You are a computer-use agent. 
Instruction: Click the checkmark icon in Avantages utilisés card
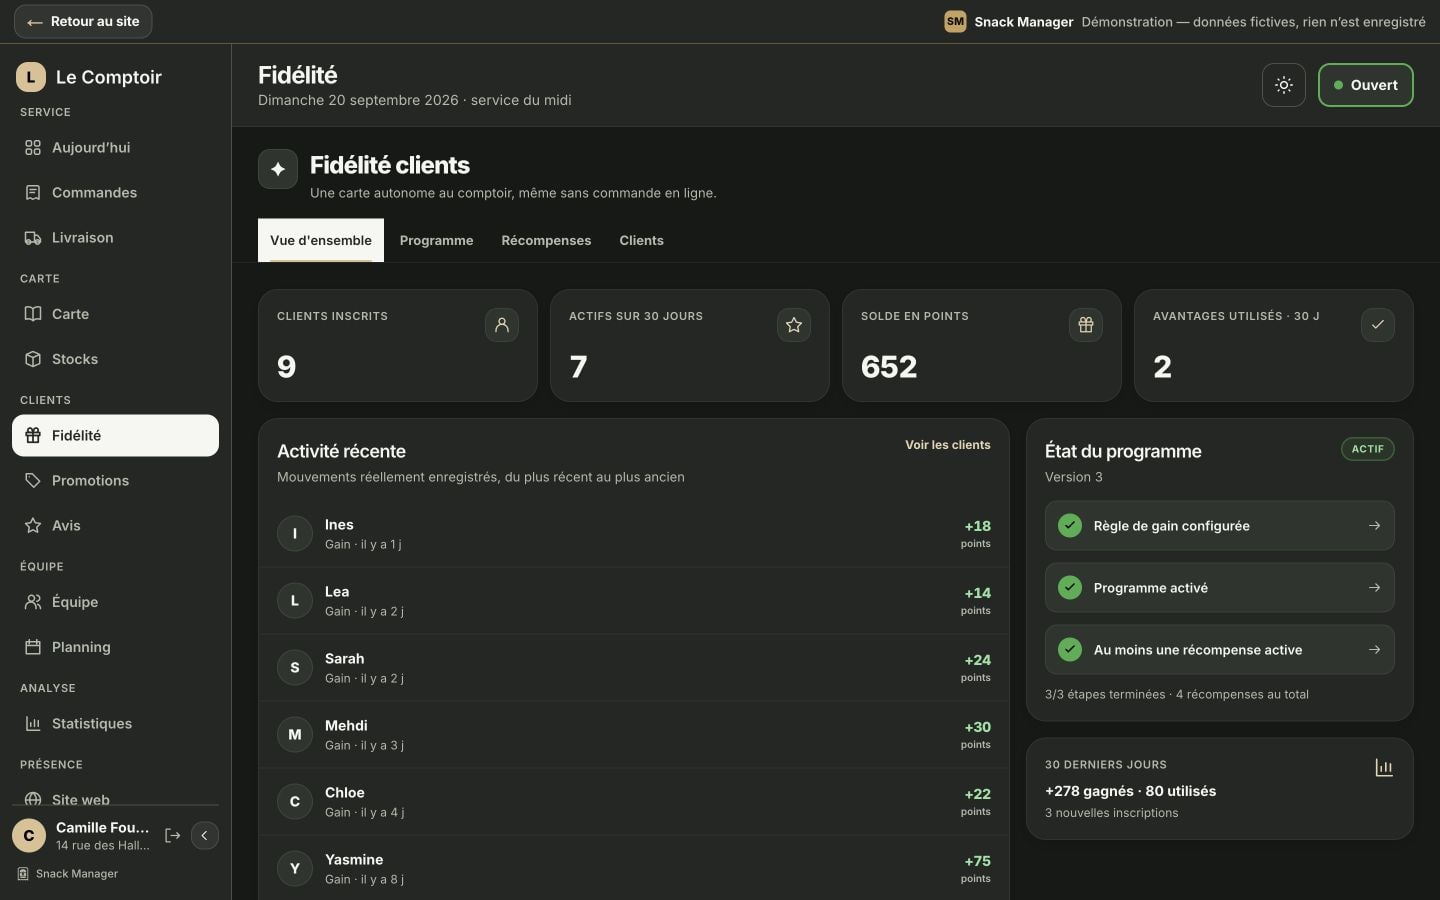click(1378, 325)
